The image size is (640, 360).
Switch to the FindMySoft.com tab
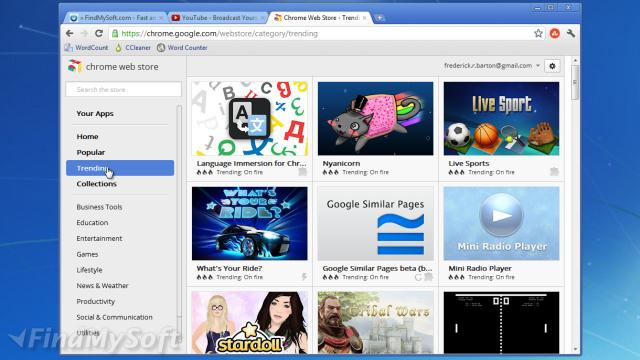click(115, 18)
